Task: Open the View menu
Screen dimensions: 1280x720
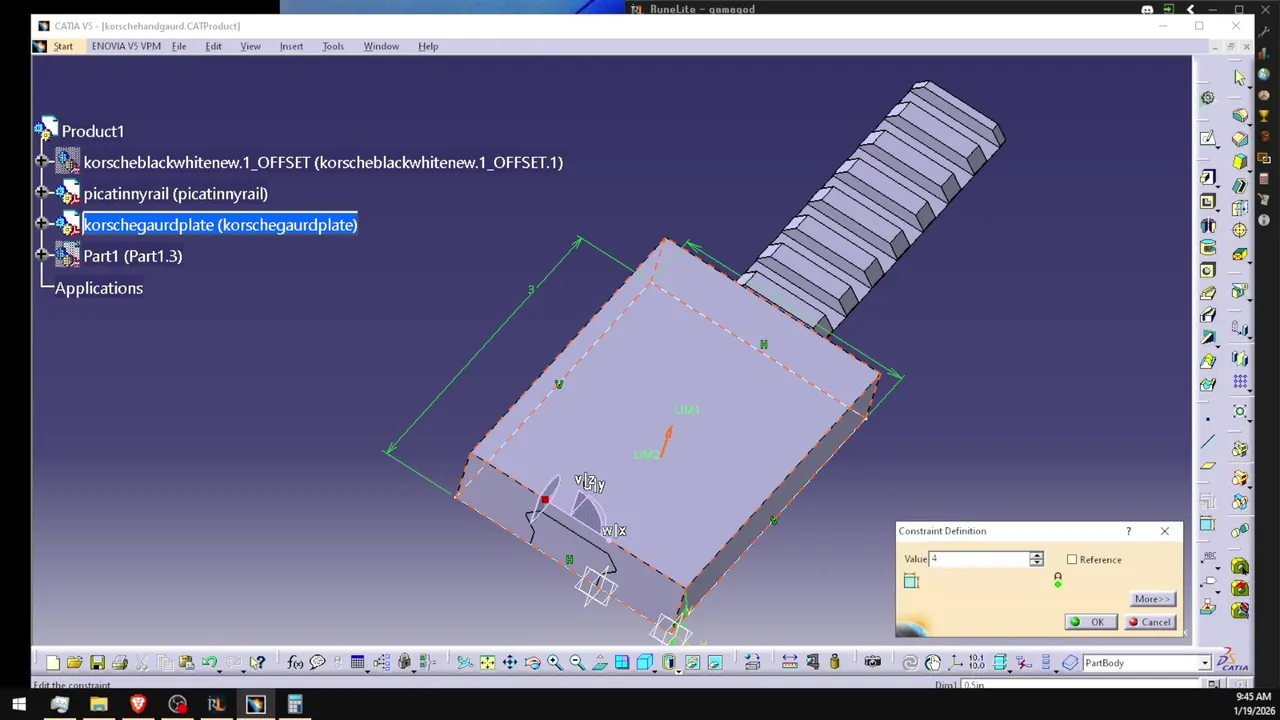Action: (x=250, y=46)
